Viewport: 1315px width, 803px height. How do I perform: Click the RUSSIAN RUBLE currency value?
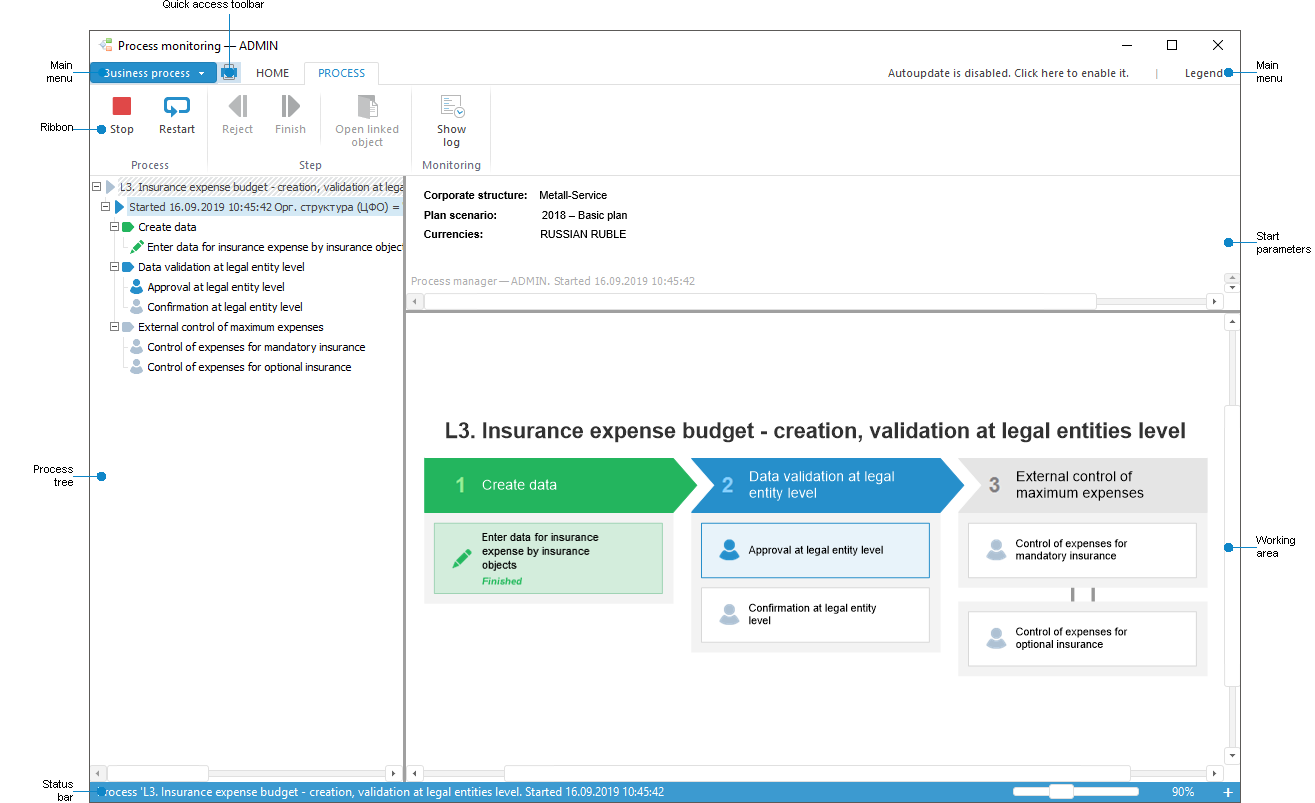click(x=583, y=234)
